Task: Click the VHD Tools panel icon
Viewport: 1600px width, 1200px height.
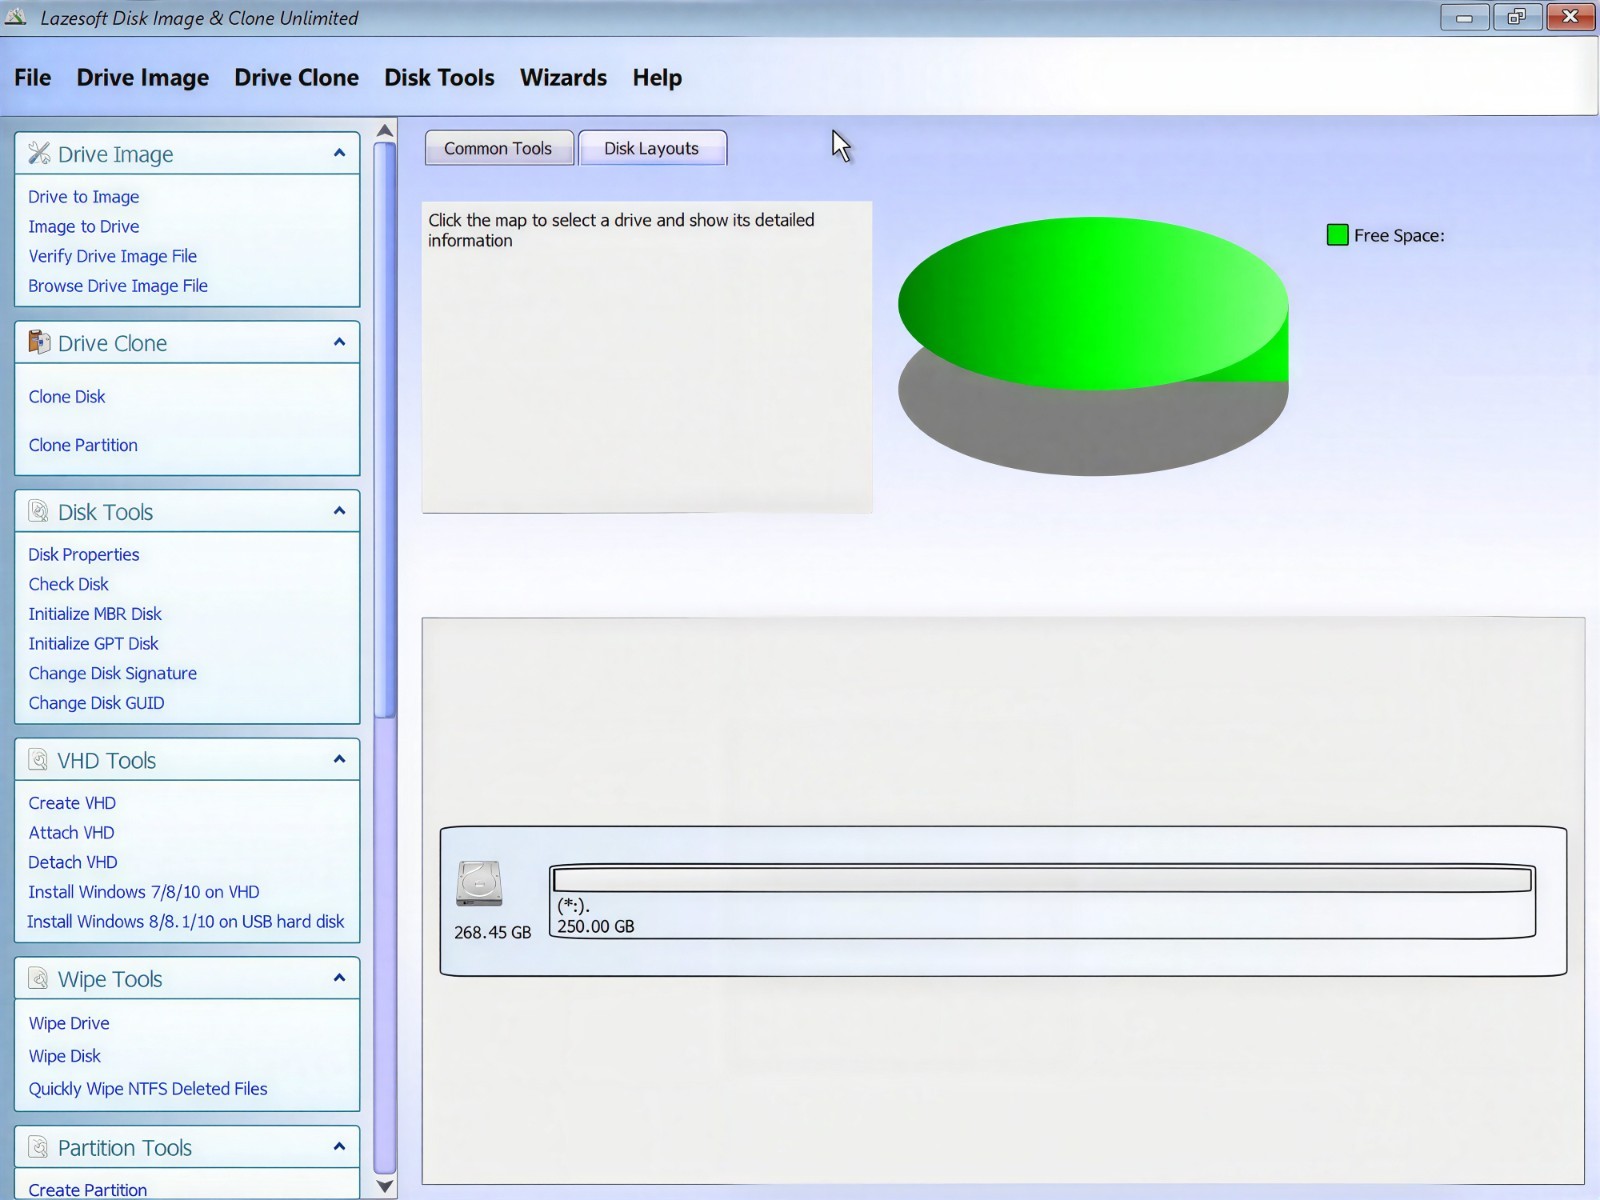Action: (x=39, y=760)
